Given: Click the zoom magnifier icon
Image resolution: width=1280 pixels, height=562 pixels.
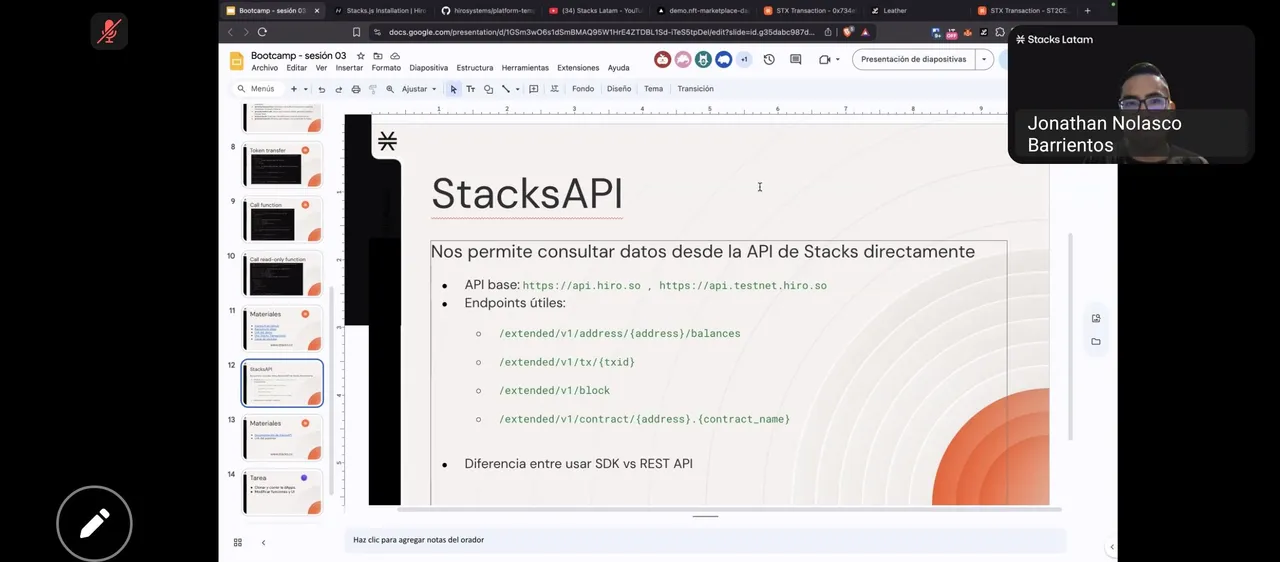Looking at the screenshot, I should point(390,89).
